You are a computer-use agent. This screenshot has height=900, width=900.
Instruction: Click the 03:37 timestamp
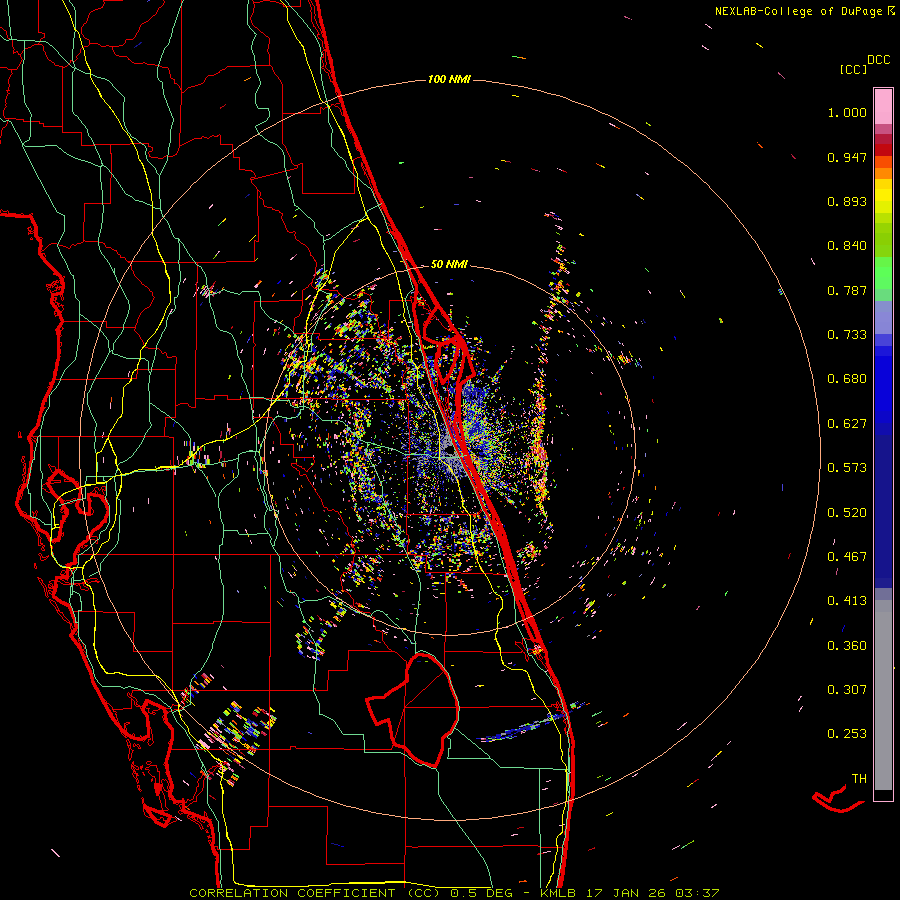[697, 893]
